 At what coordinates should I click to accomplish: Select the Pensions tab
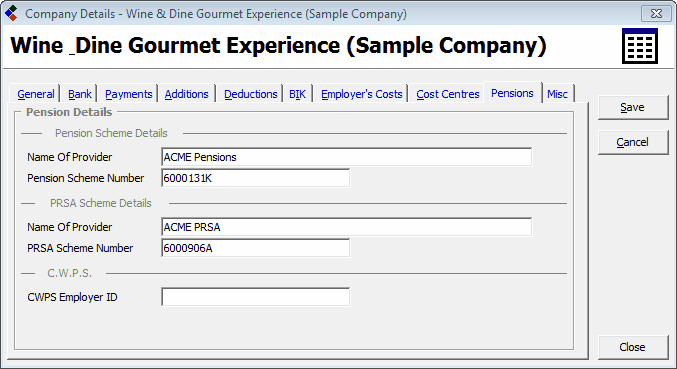pyautogui.click(x=512, y=93)
